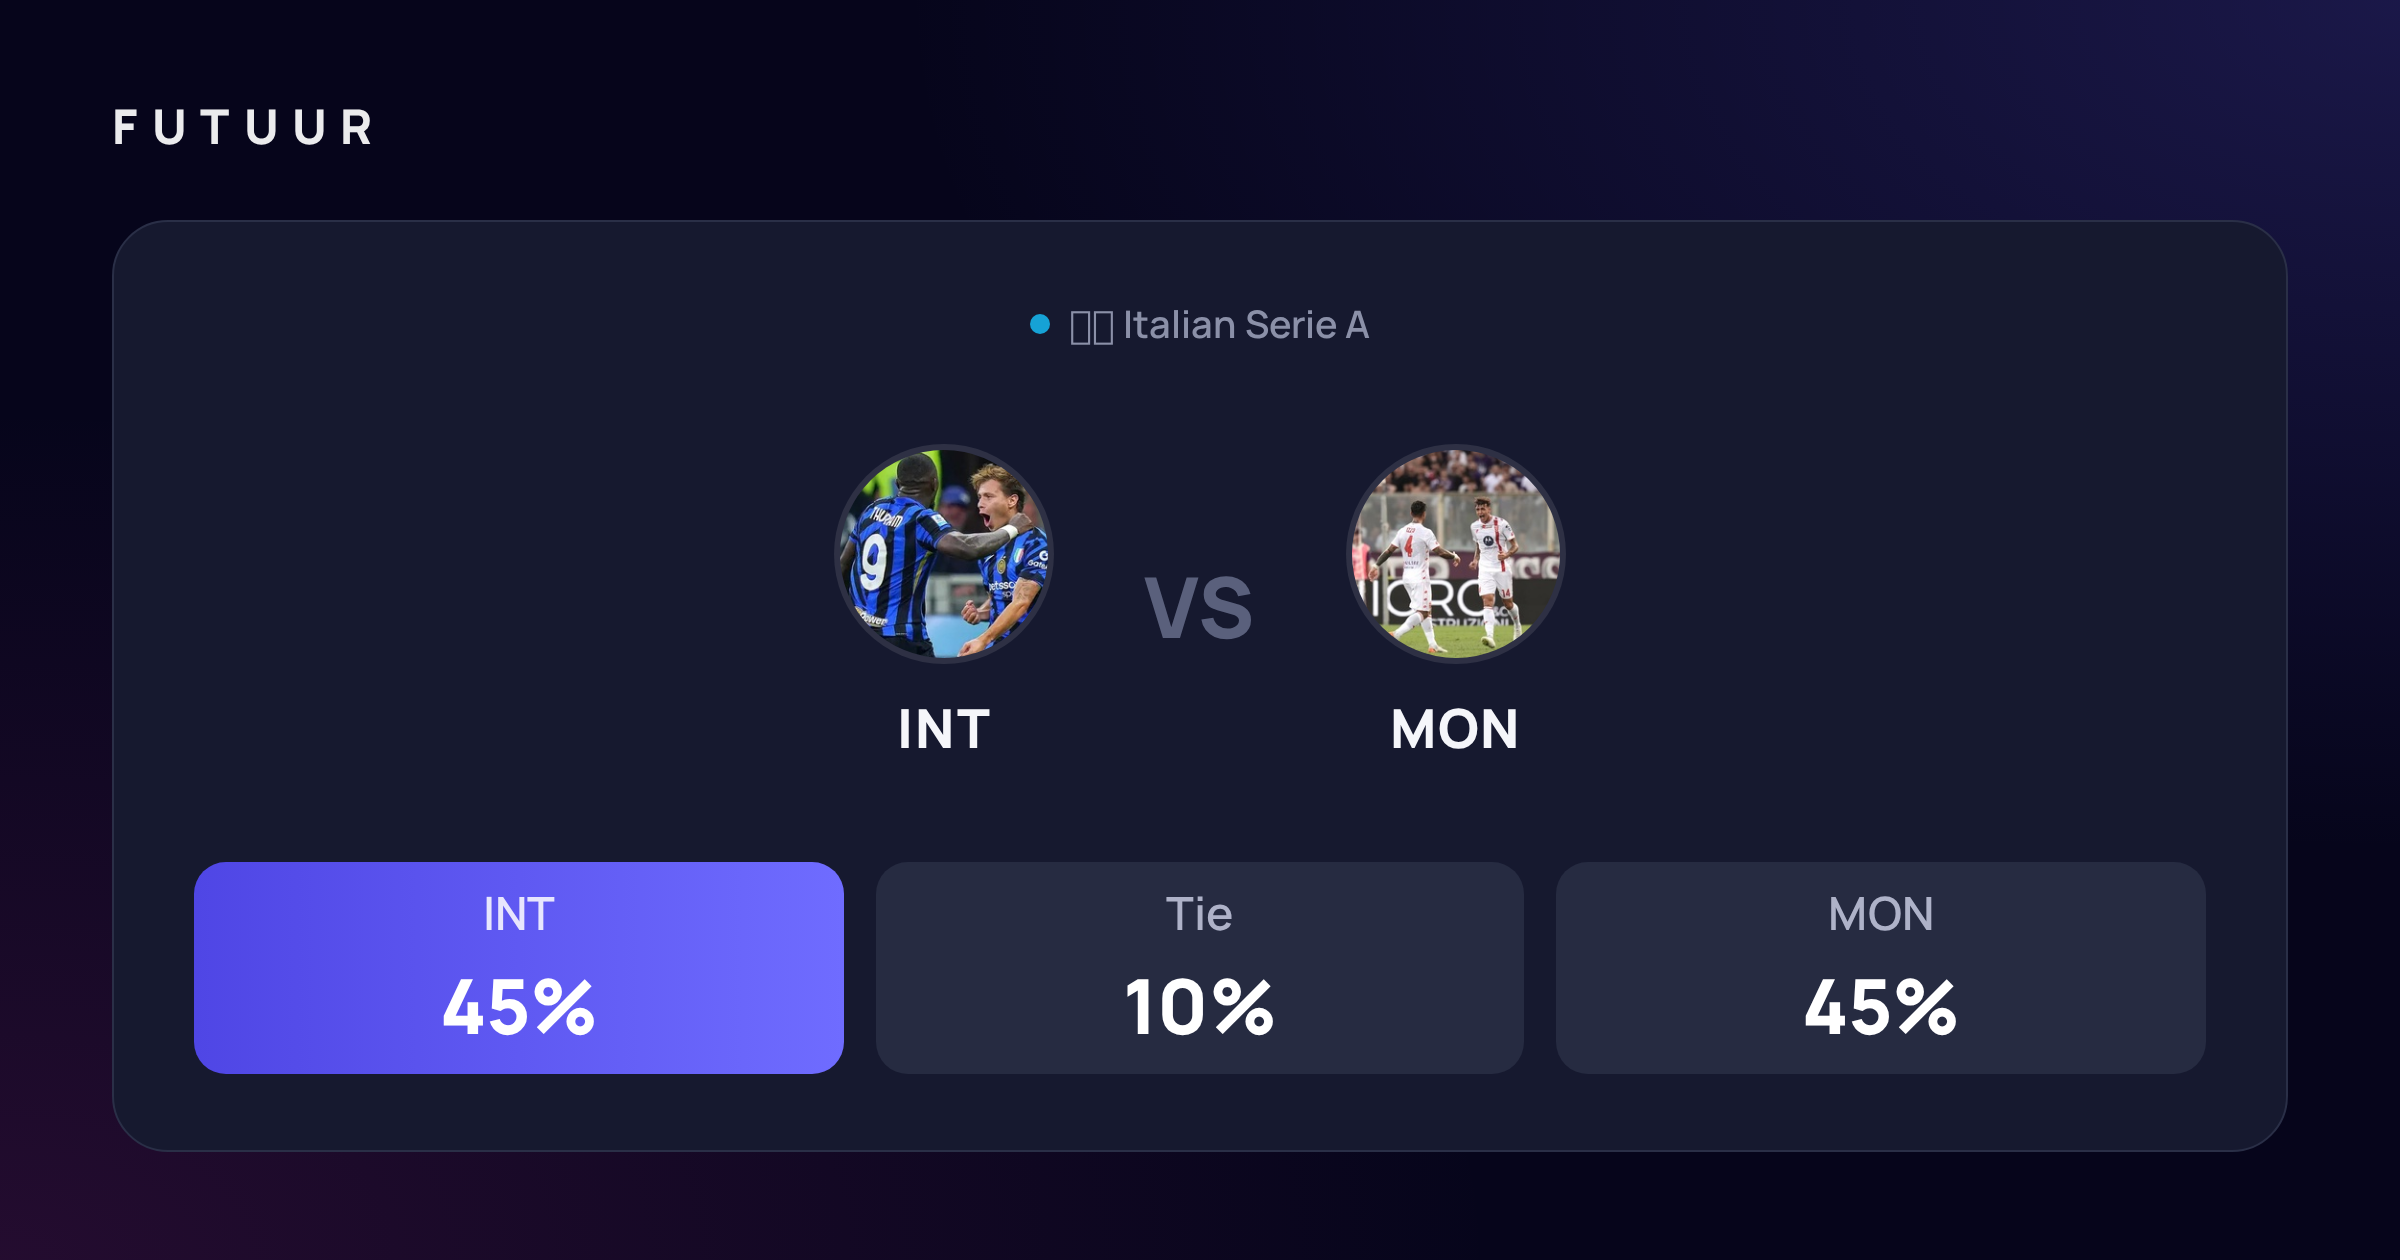Click the 10% value in Tie box
2400x1260 pixels.
click(x=1200, y=1007)
